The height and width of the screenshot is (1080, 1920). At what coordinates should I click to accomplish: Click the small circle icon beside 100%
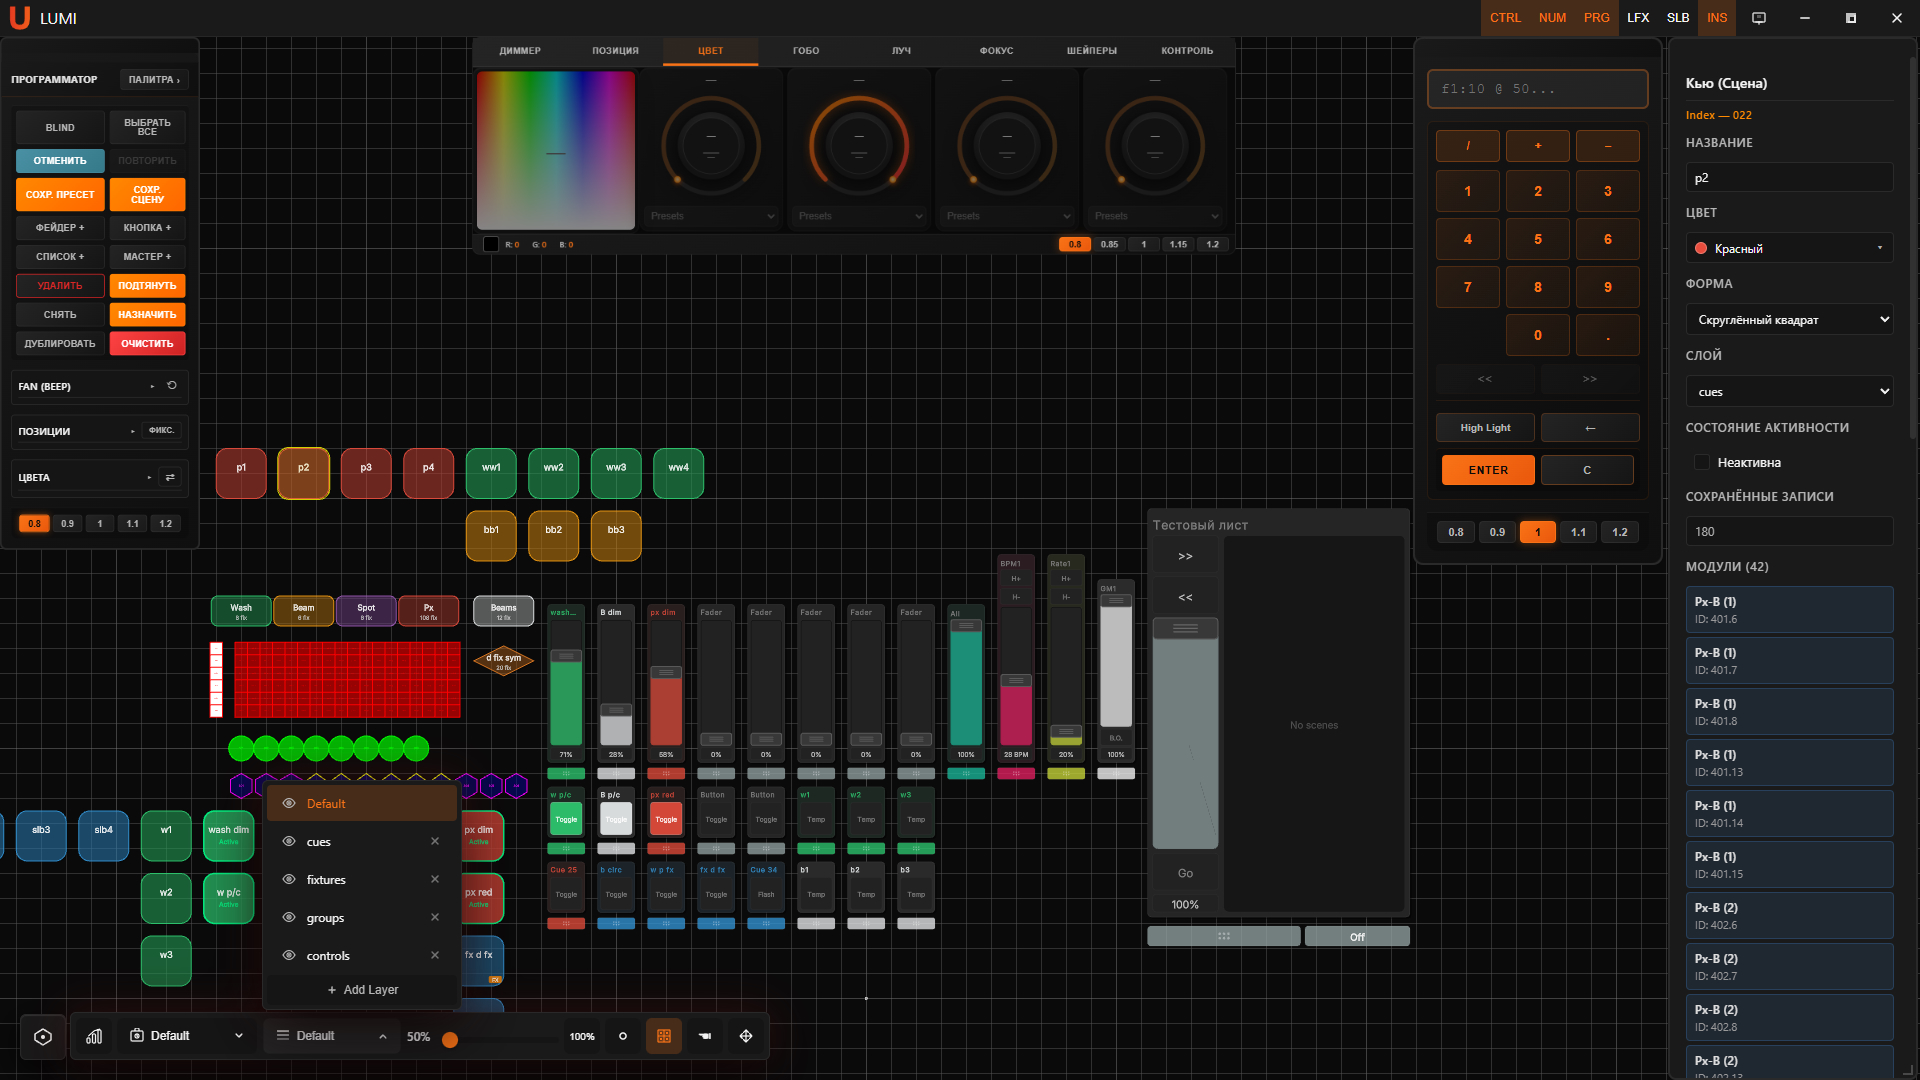623,1036
